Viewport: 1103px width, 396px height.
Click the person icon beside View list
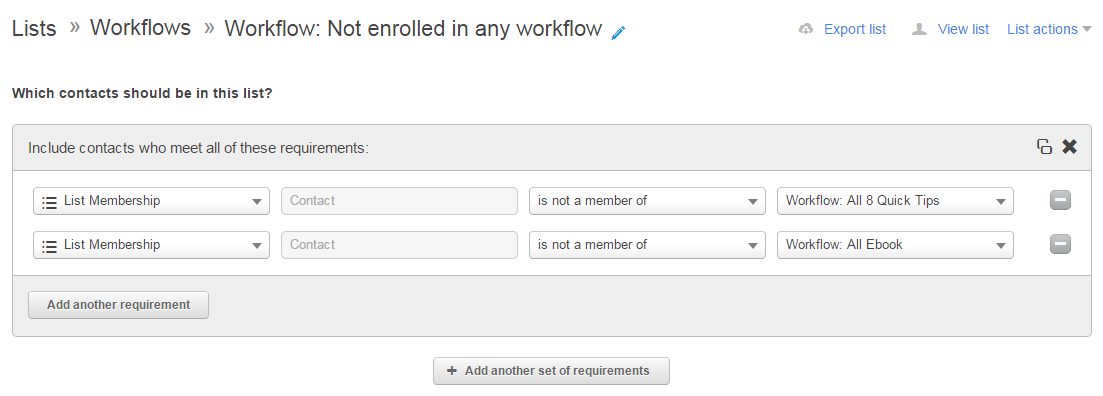click(x=919, y=29)
